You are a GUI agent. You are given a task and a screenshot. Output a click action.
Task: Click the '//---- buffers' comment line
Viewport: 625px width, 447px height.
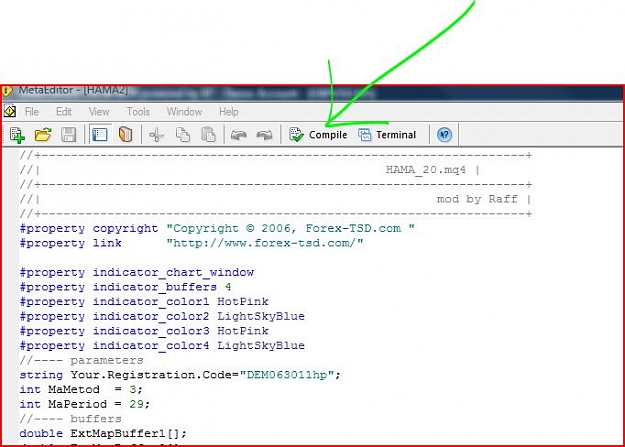click(71, 419)
